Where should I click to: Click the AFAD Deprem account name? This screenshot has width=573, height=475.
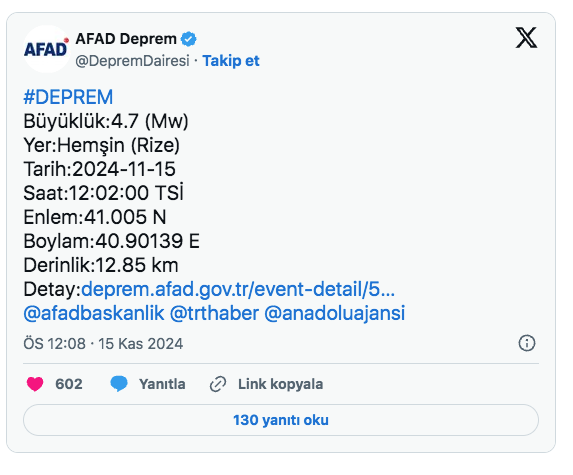126,39
